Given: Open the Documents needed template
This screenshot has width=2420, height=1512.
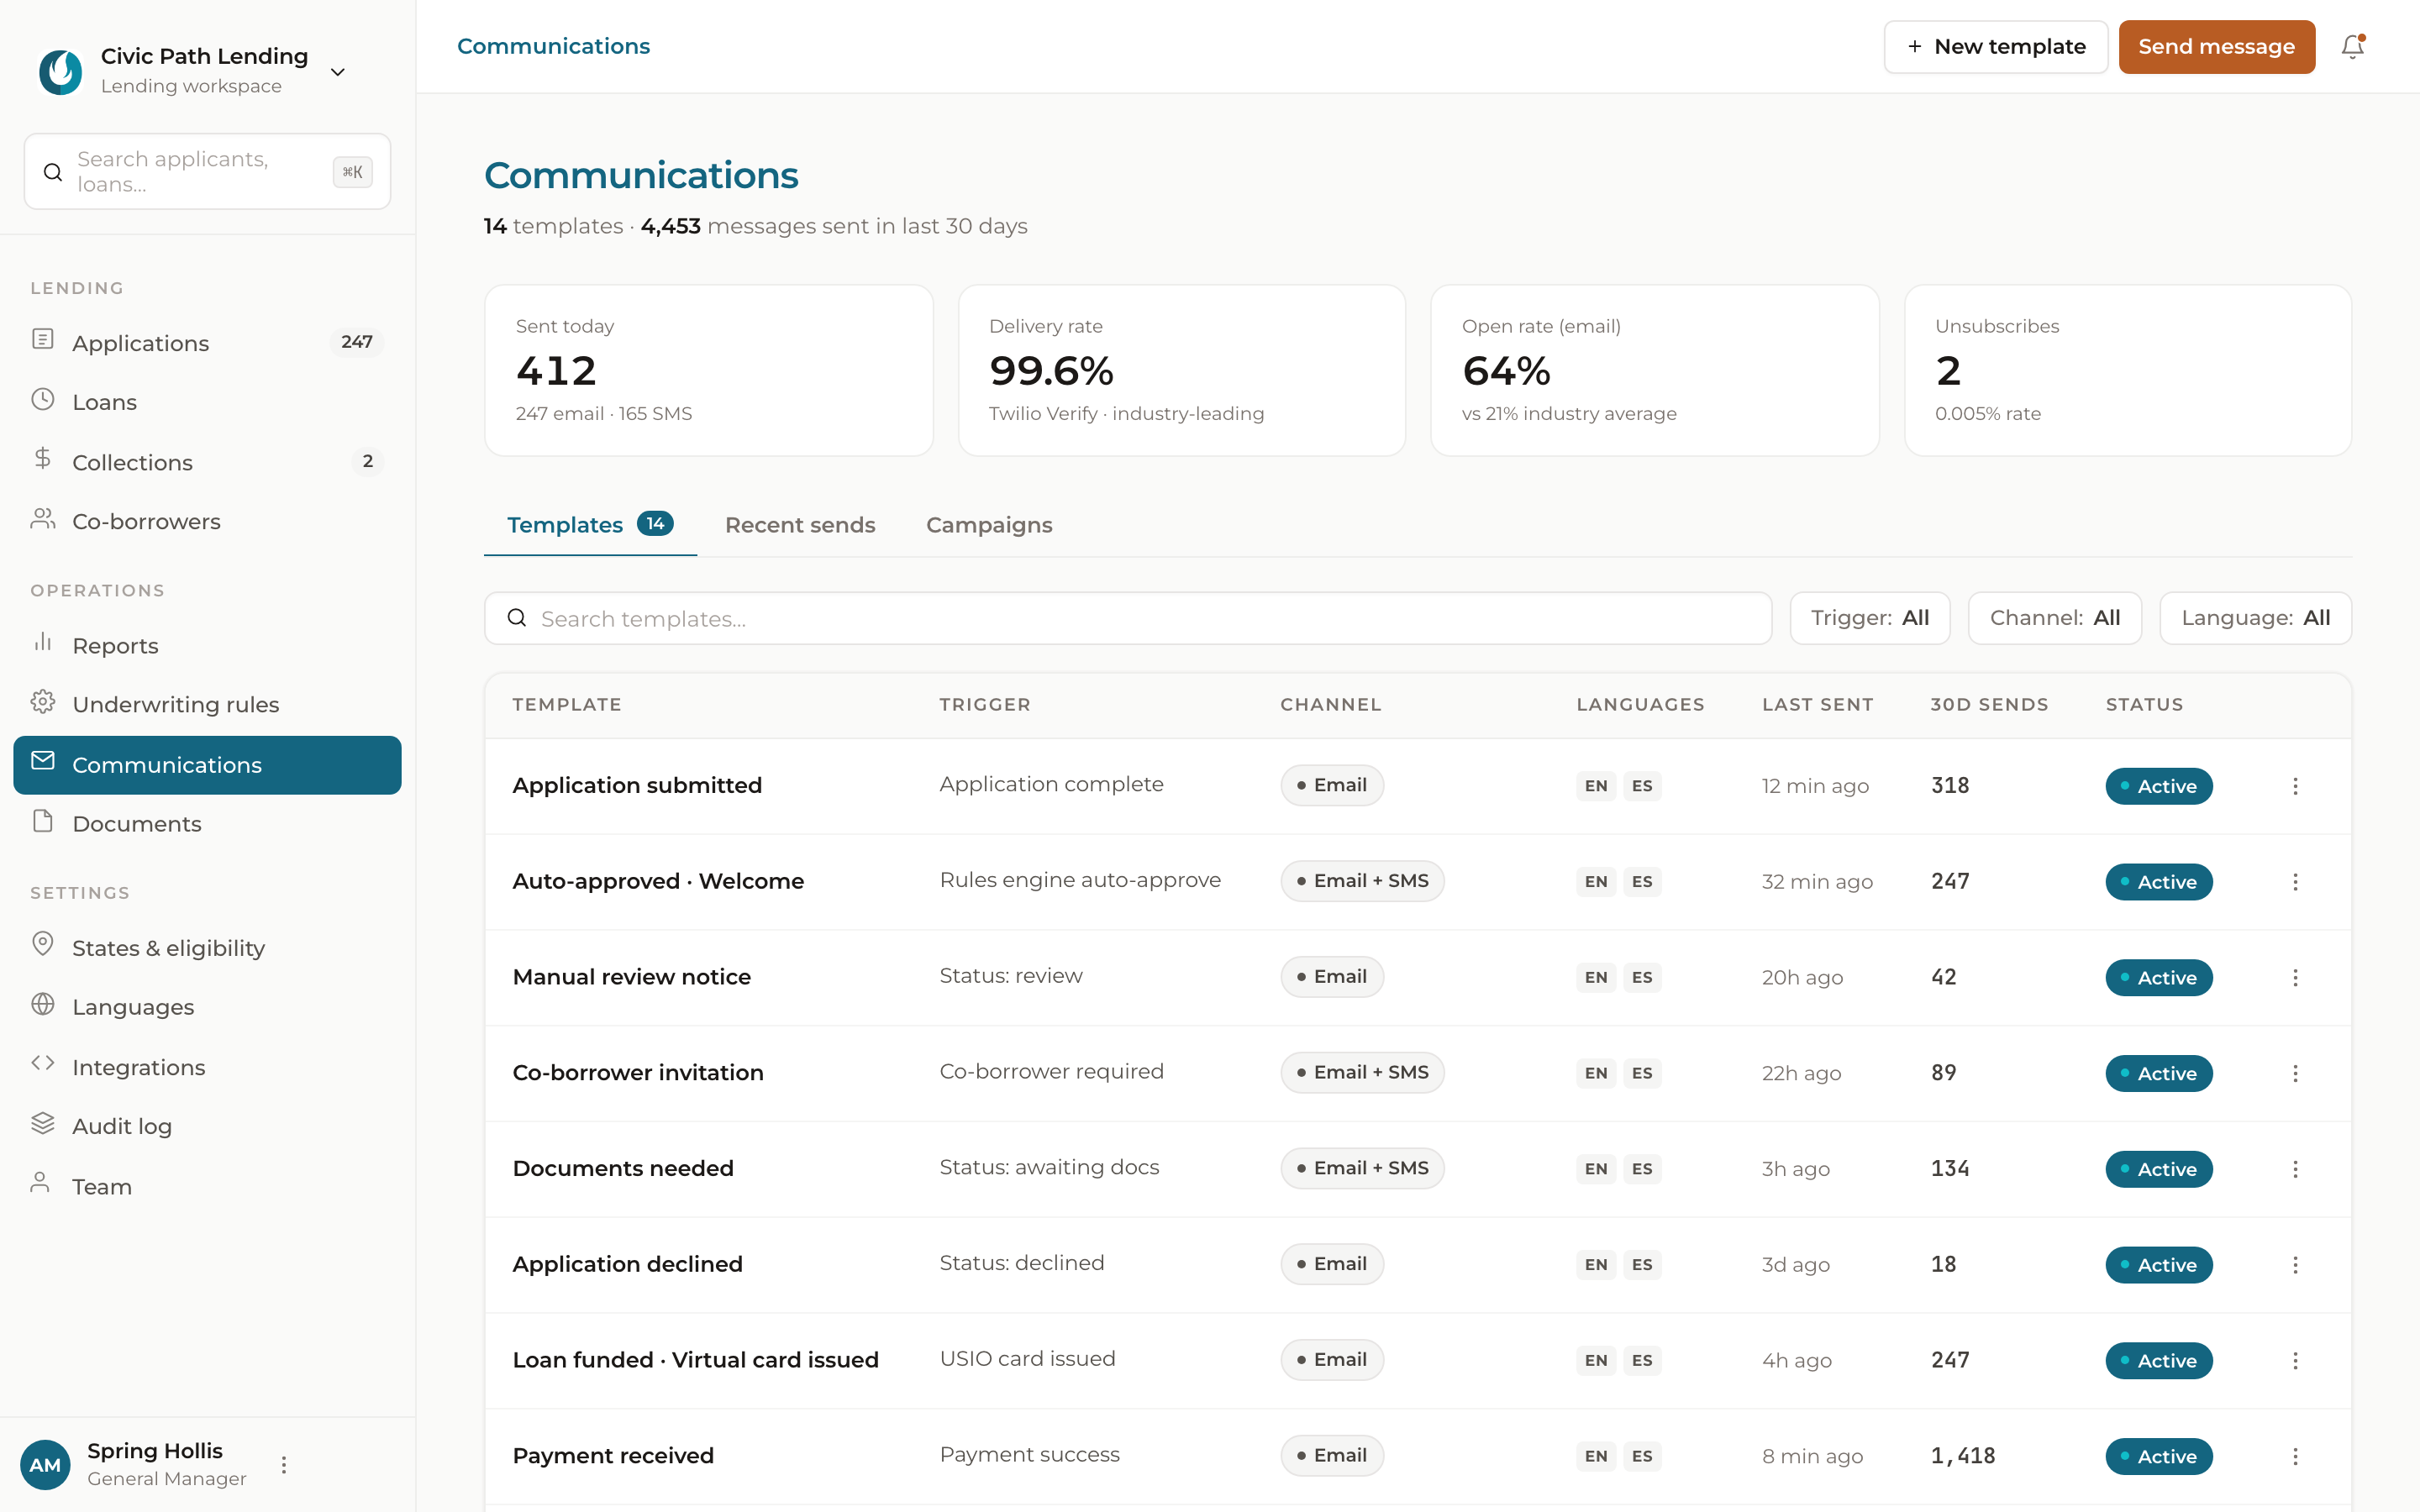Looking at the screenshot, I should coord(623,1169).
